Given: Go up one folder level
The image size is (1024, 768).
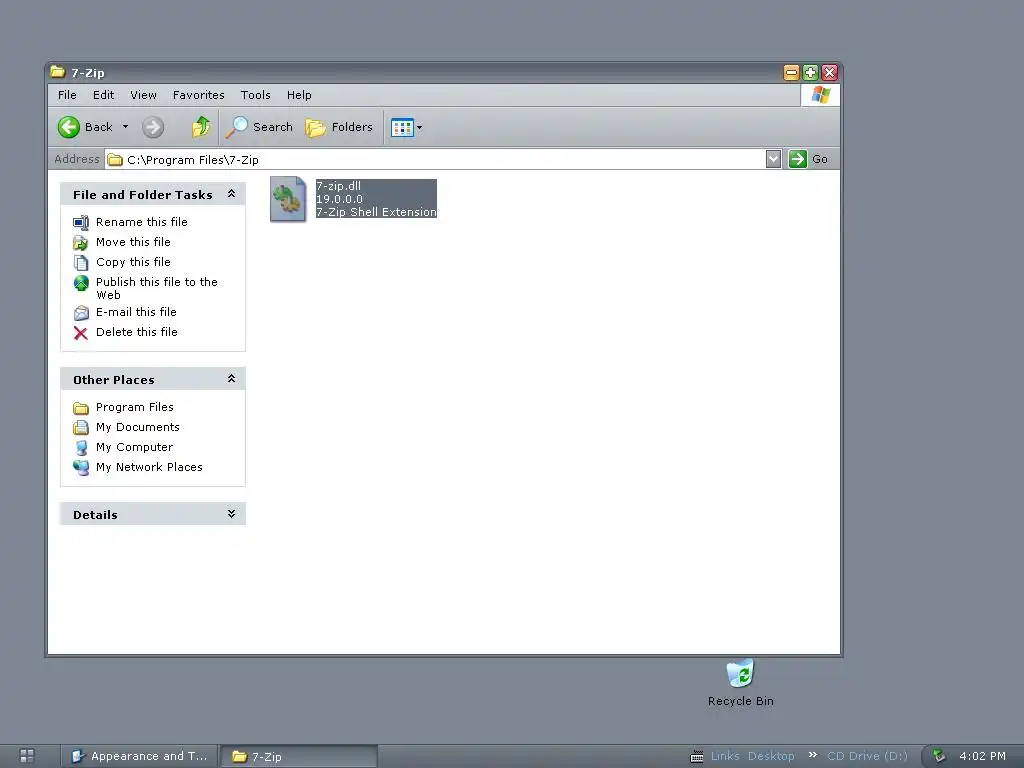Looking at the screenshot, I should 200,127.
